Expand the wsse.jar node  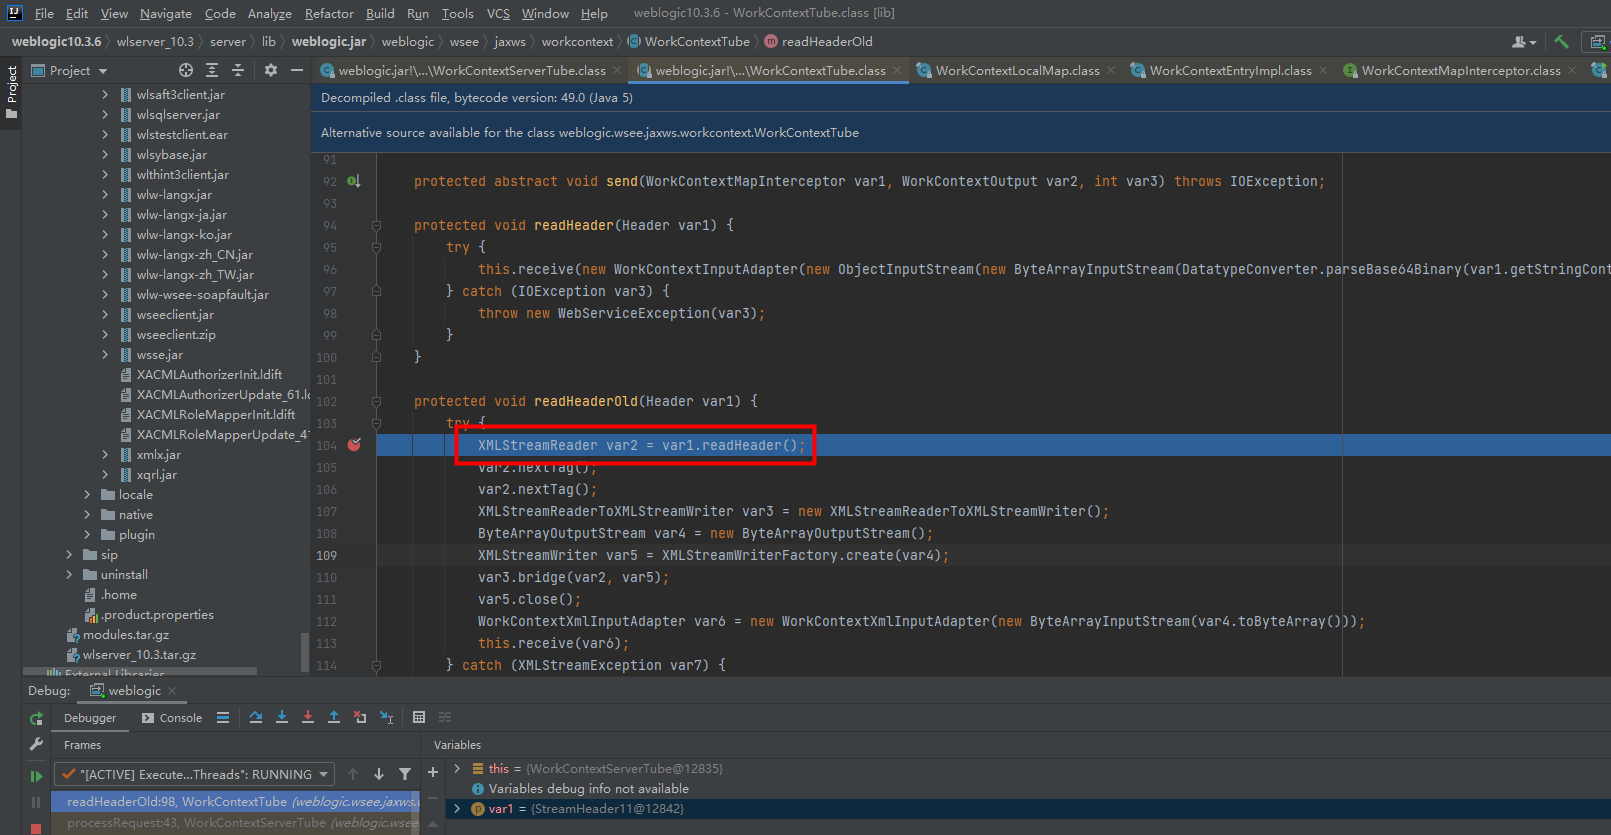coord(105,354)
